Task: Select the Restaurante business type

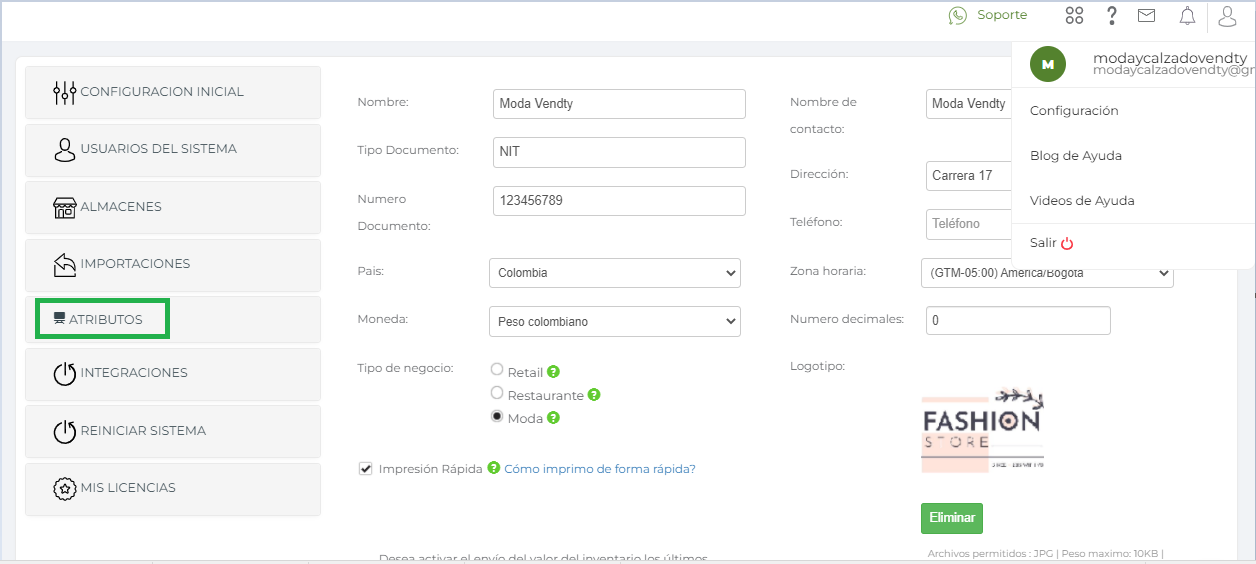Action: (x=497, y=393)
